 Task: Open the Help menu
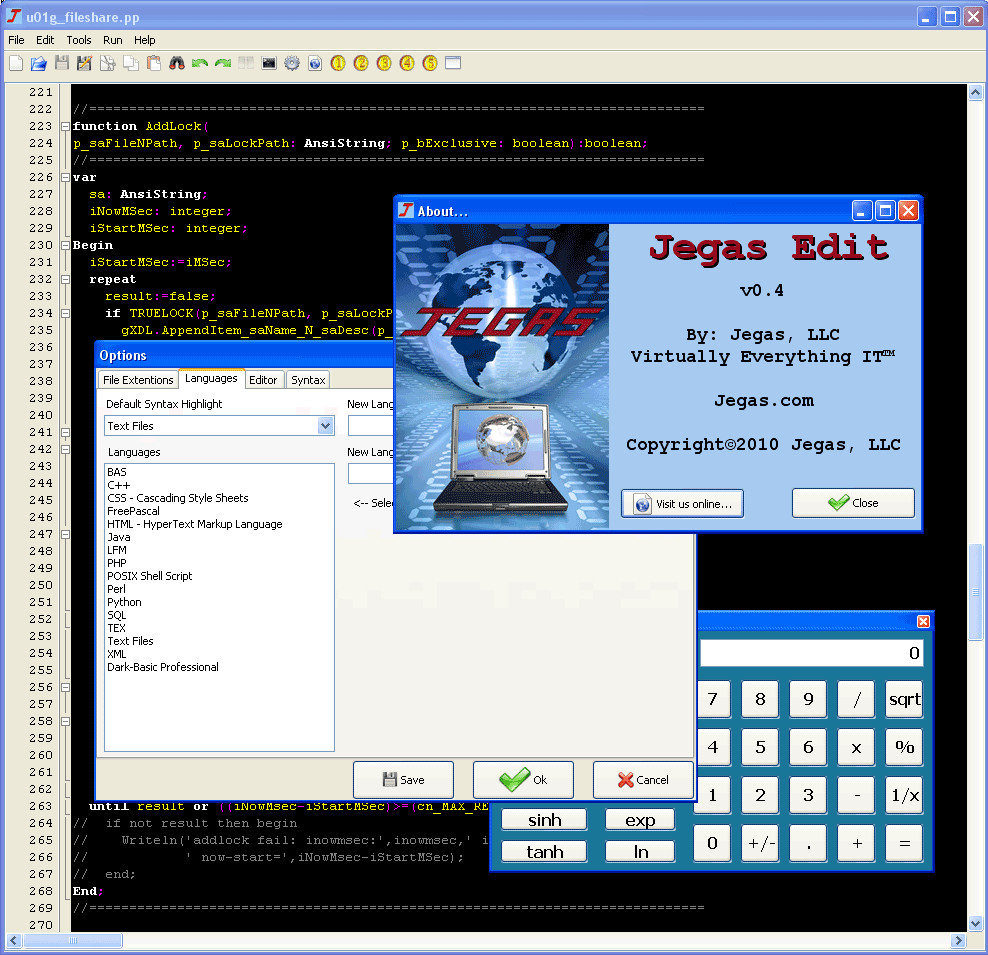144,40
